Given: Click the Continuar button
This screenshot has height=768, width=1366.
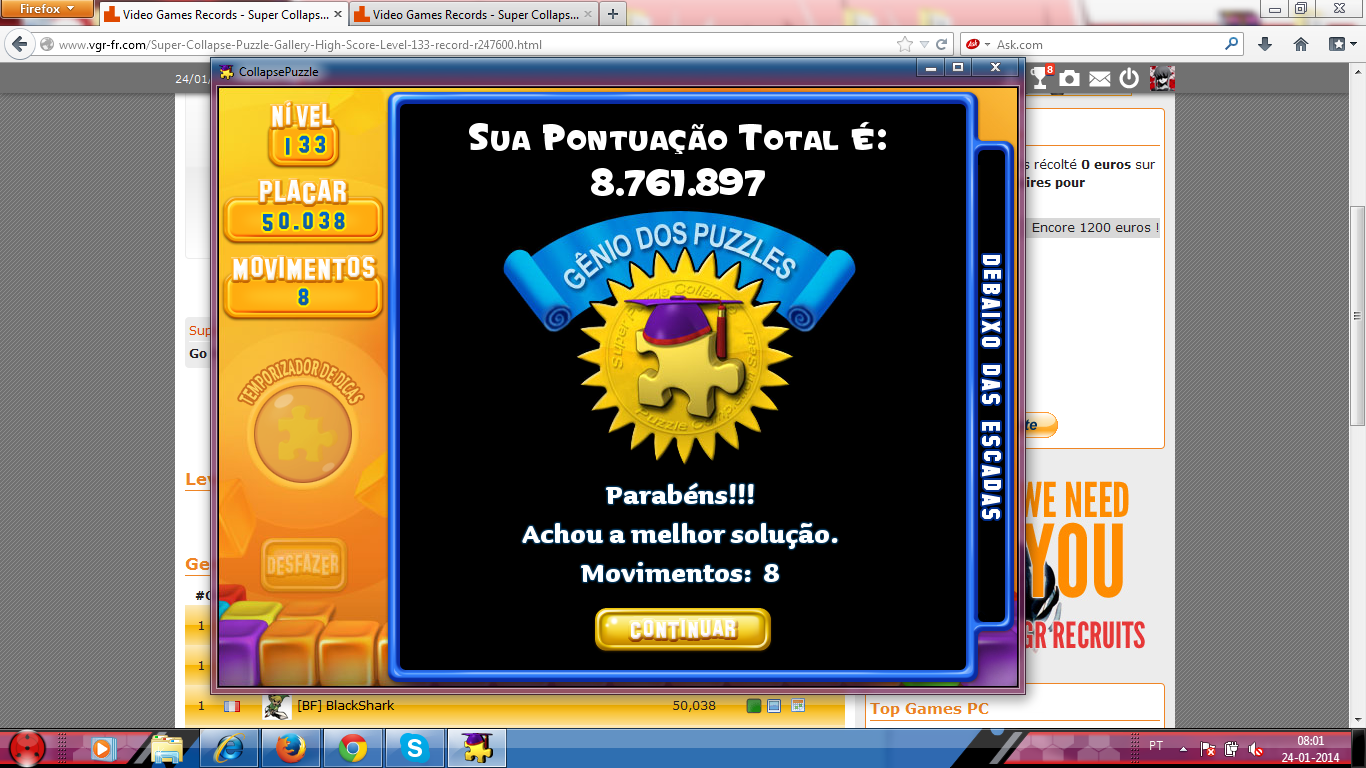Looking at the screenshot, I should 683,629.
